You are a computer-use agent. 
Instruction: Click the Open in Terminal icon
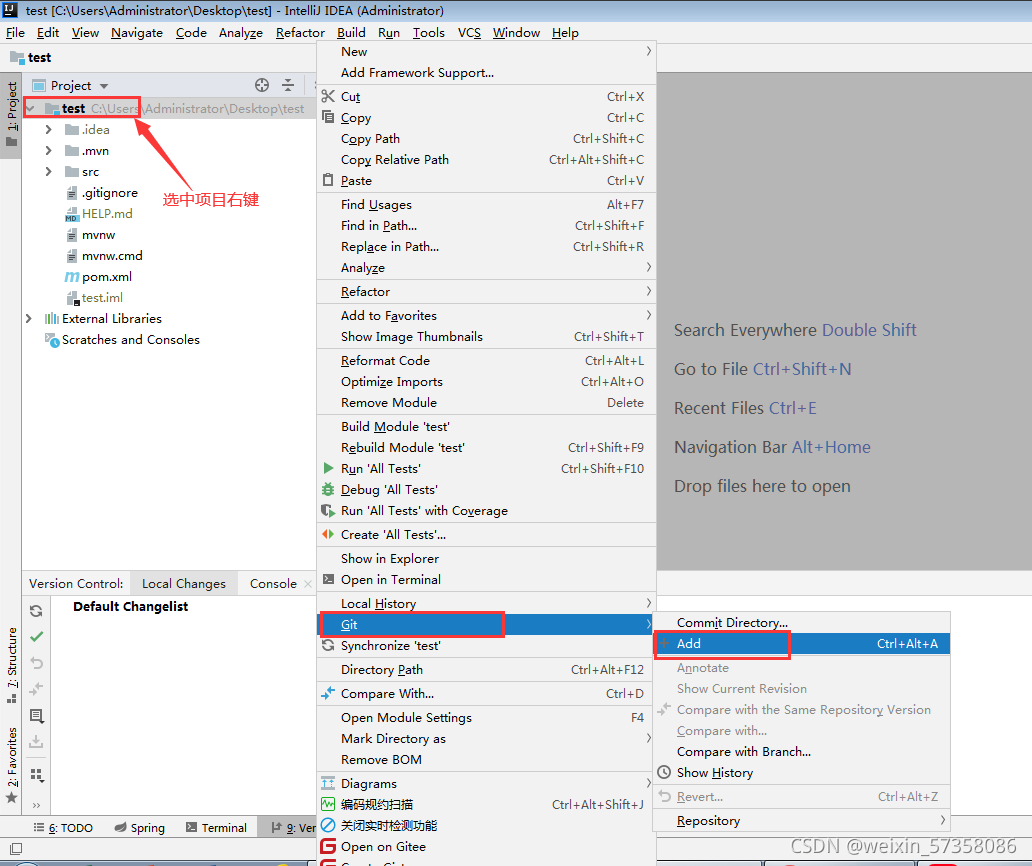pyautogui.click(x=328, y=579)
